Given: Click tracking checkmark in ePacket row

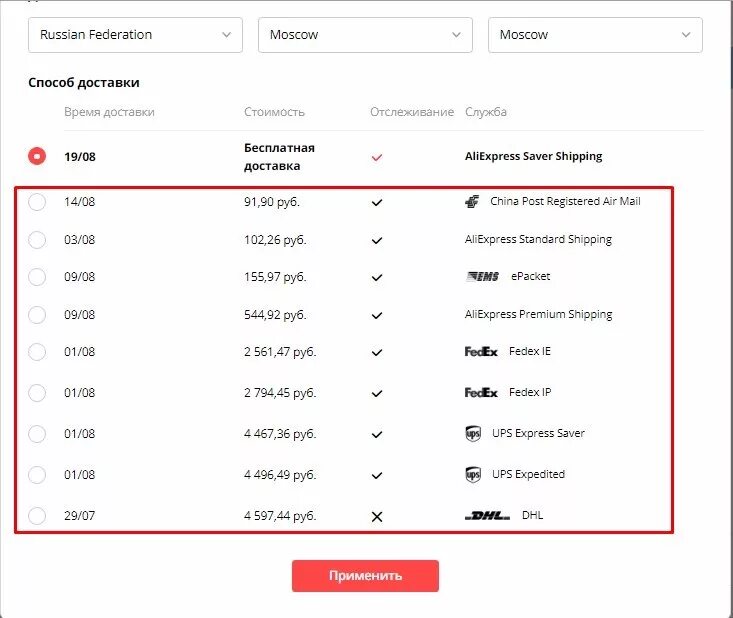Looking at the screenshot, I should 377,278.
